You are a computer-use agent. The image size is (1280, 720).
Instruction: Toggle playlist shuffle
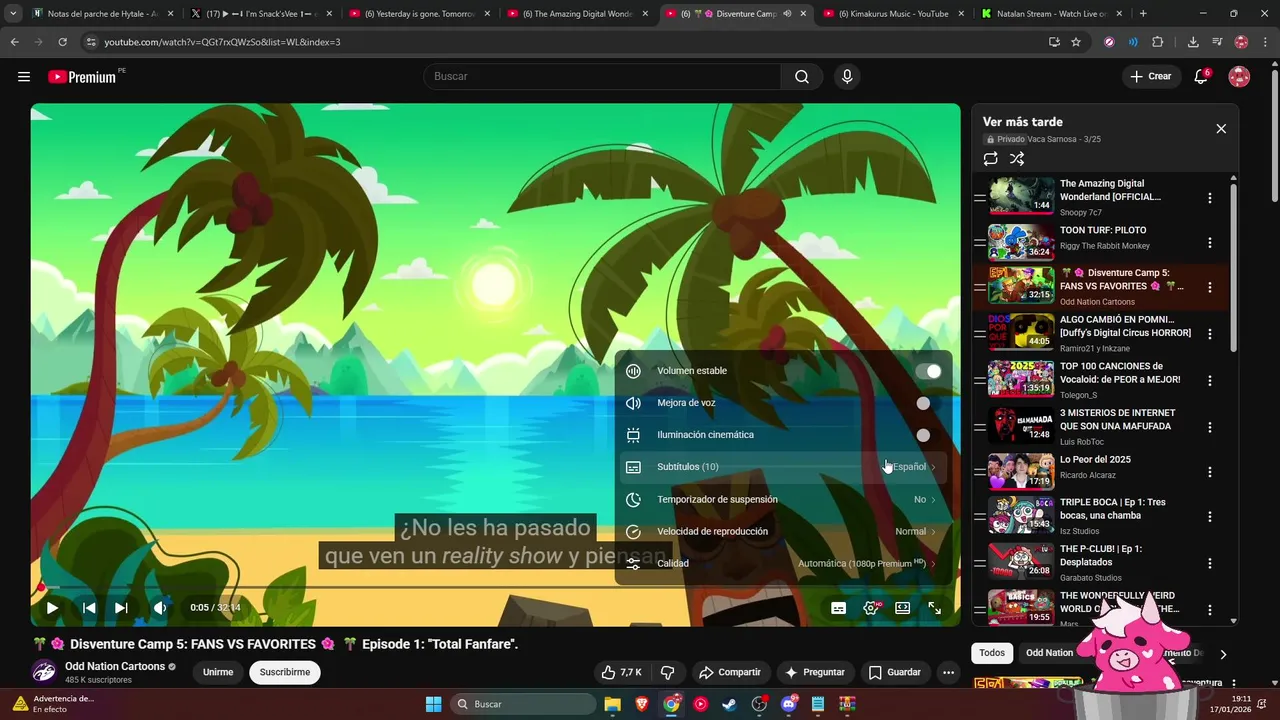1017,158
